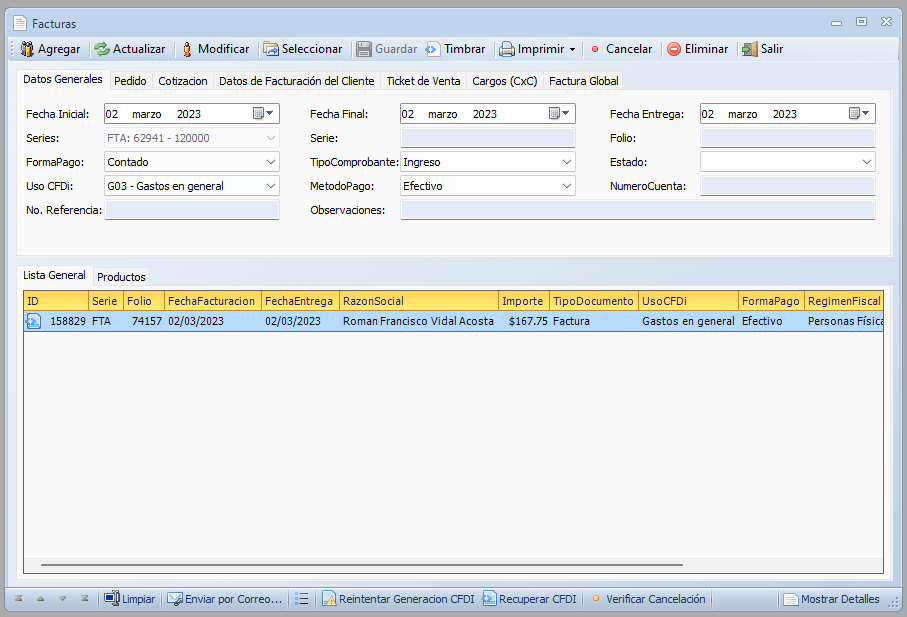Click in the Observaciones text field
This screenshot has height=617, width=907.
click(637, 210)
